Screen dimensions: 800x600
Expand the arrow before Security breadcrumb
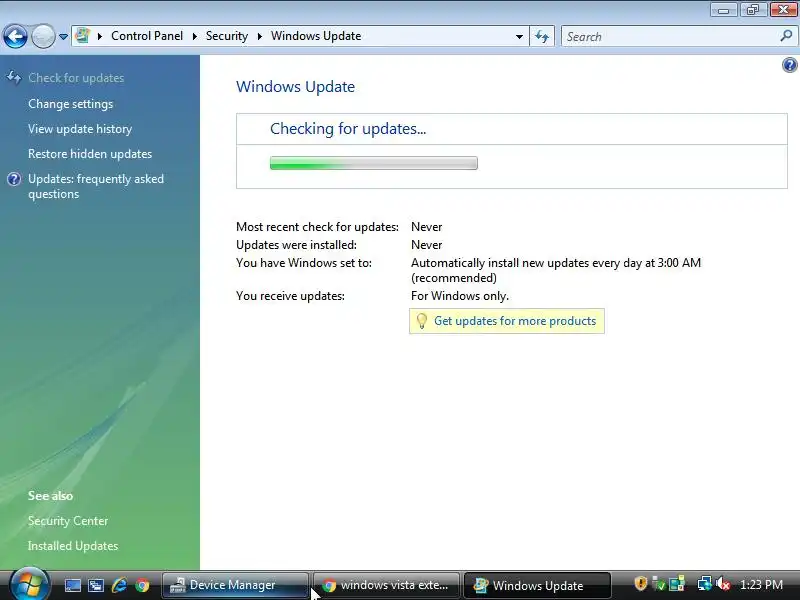[194, 36]
